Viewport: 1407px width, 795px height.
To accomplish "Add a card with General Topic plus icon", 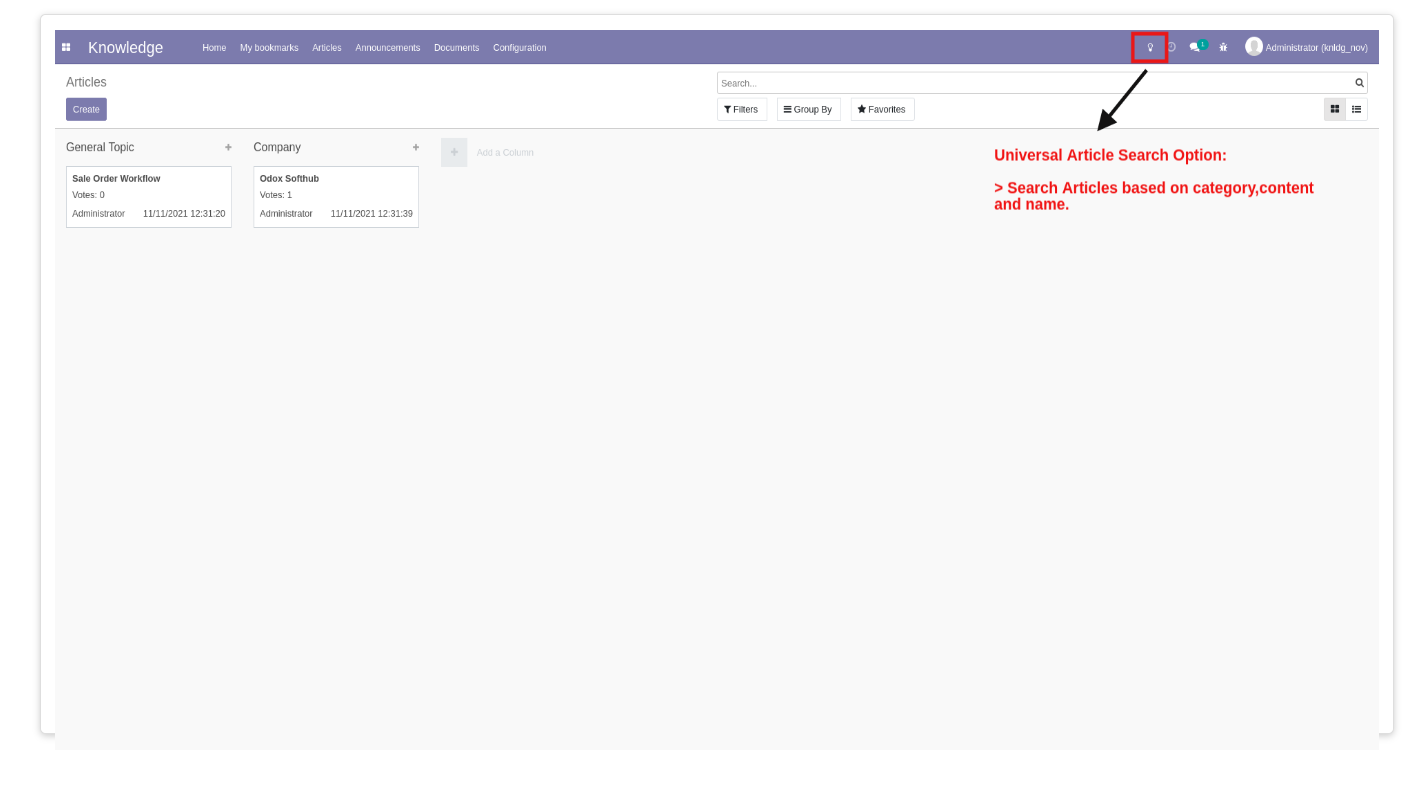I will point(228,147).
